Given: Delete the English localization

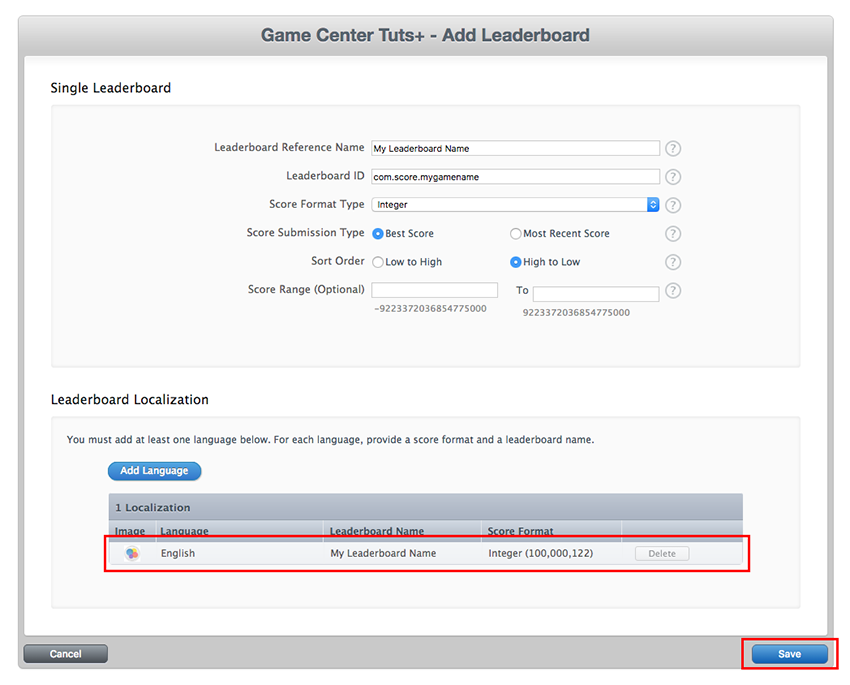Looking at the screenshot, I should click(662, 553).
